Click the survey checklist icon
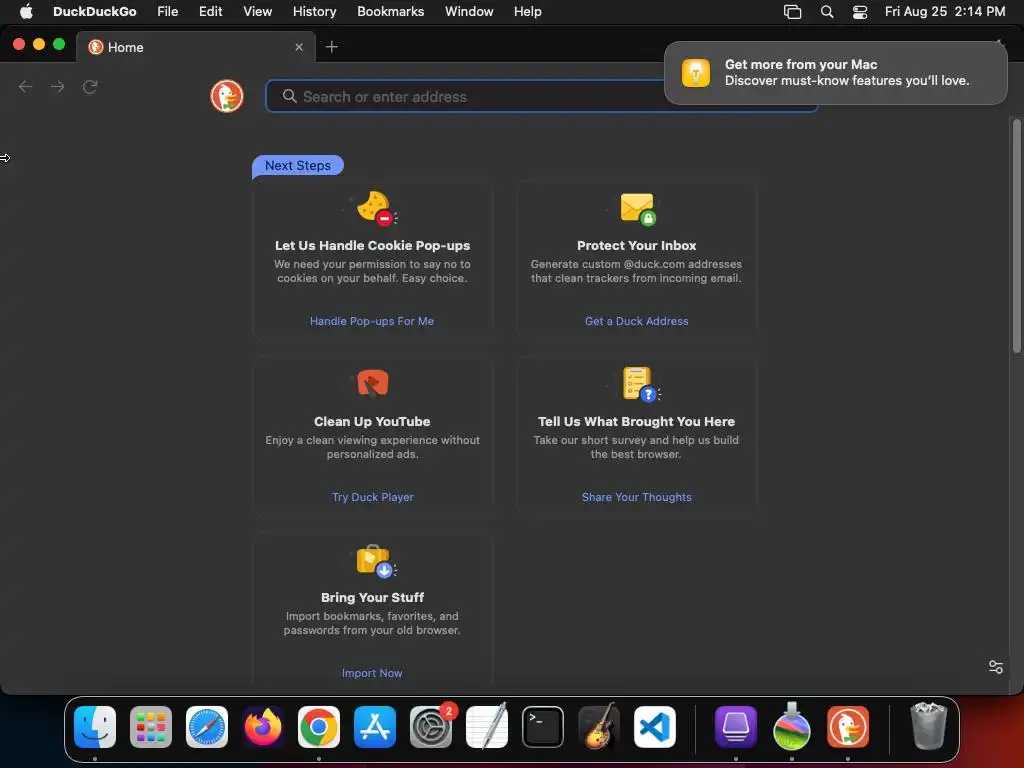Image resolution: width=1024 pixels, height=768 pixels. 639,384
